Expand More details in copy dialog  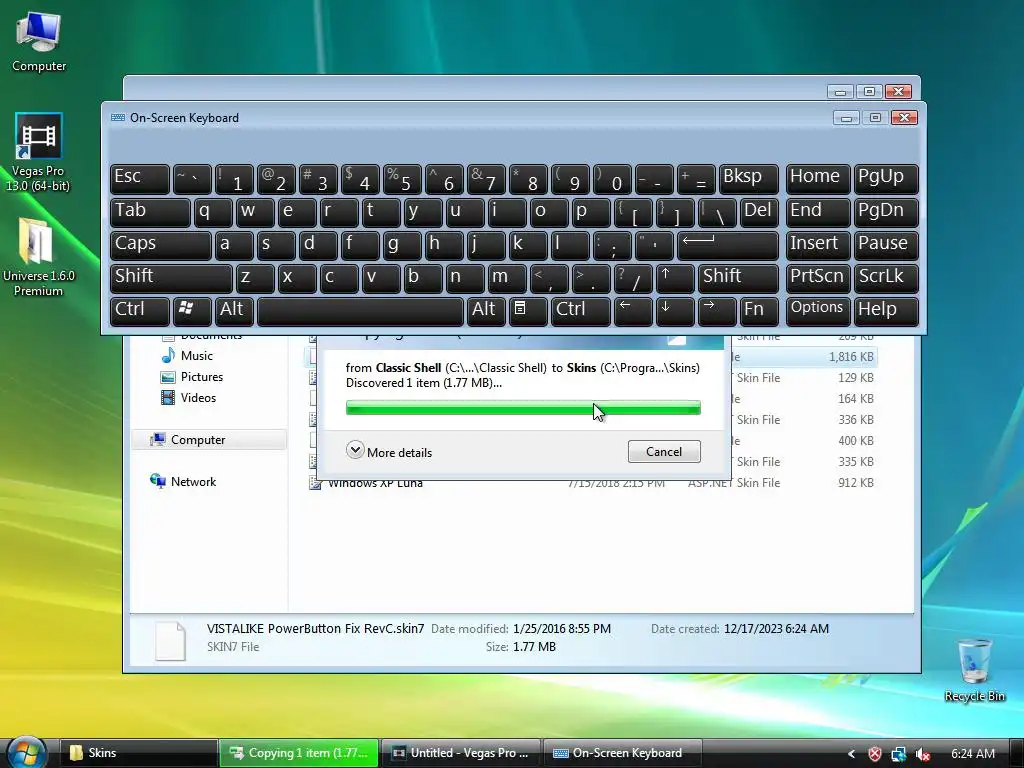coord(389,451)
